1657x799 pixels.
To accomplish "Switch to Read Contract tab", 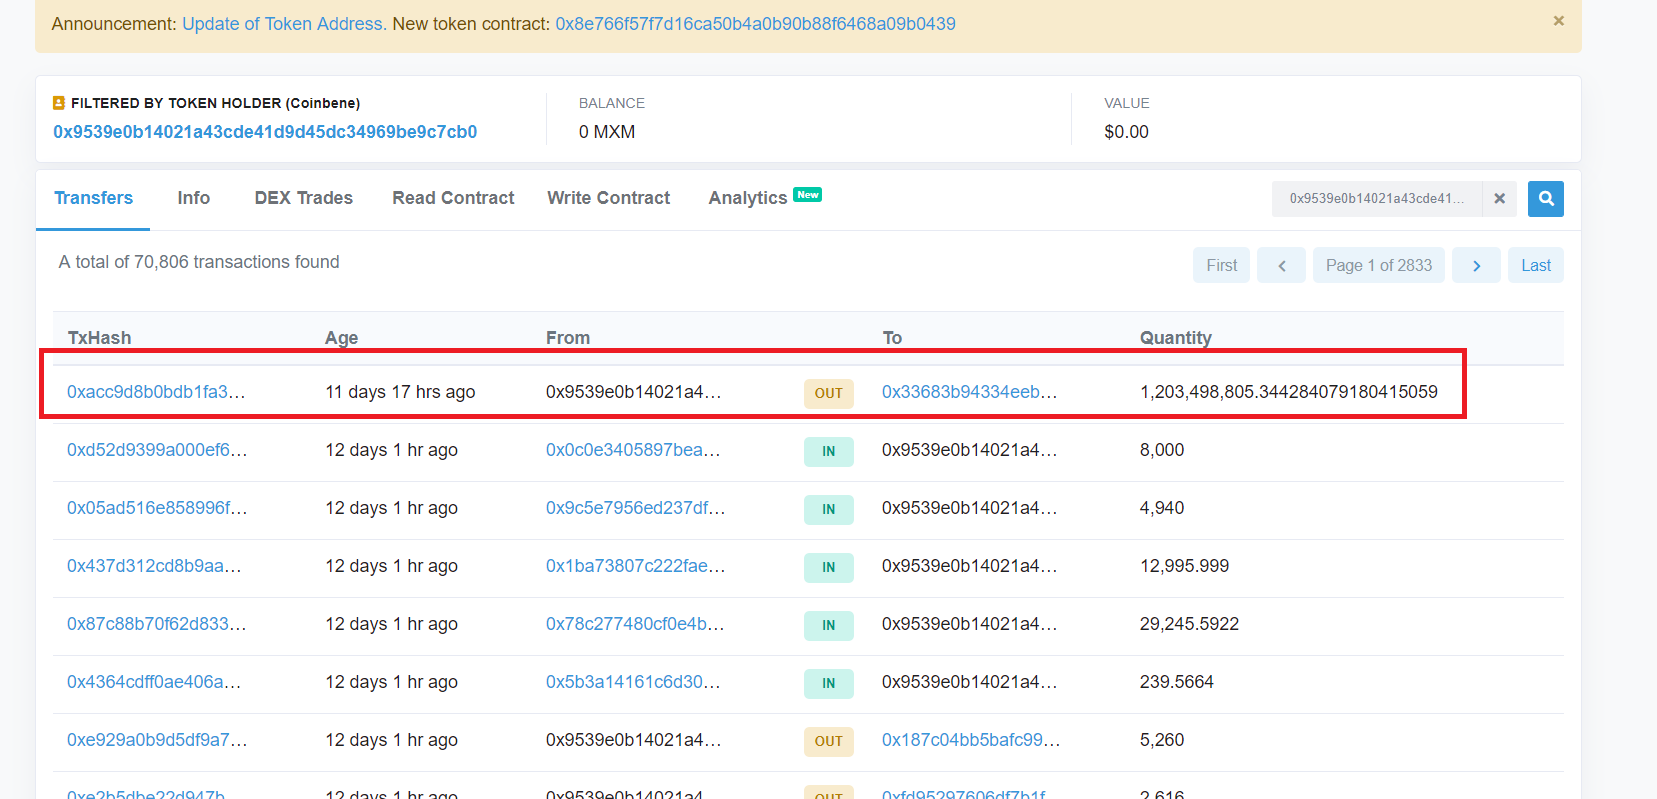I will 453,198.
